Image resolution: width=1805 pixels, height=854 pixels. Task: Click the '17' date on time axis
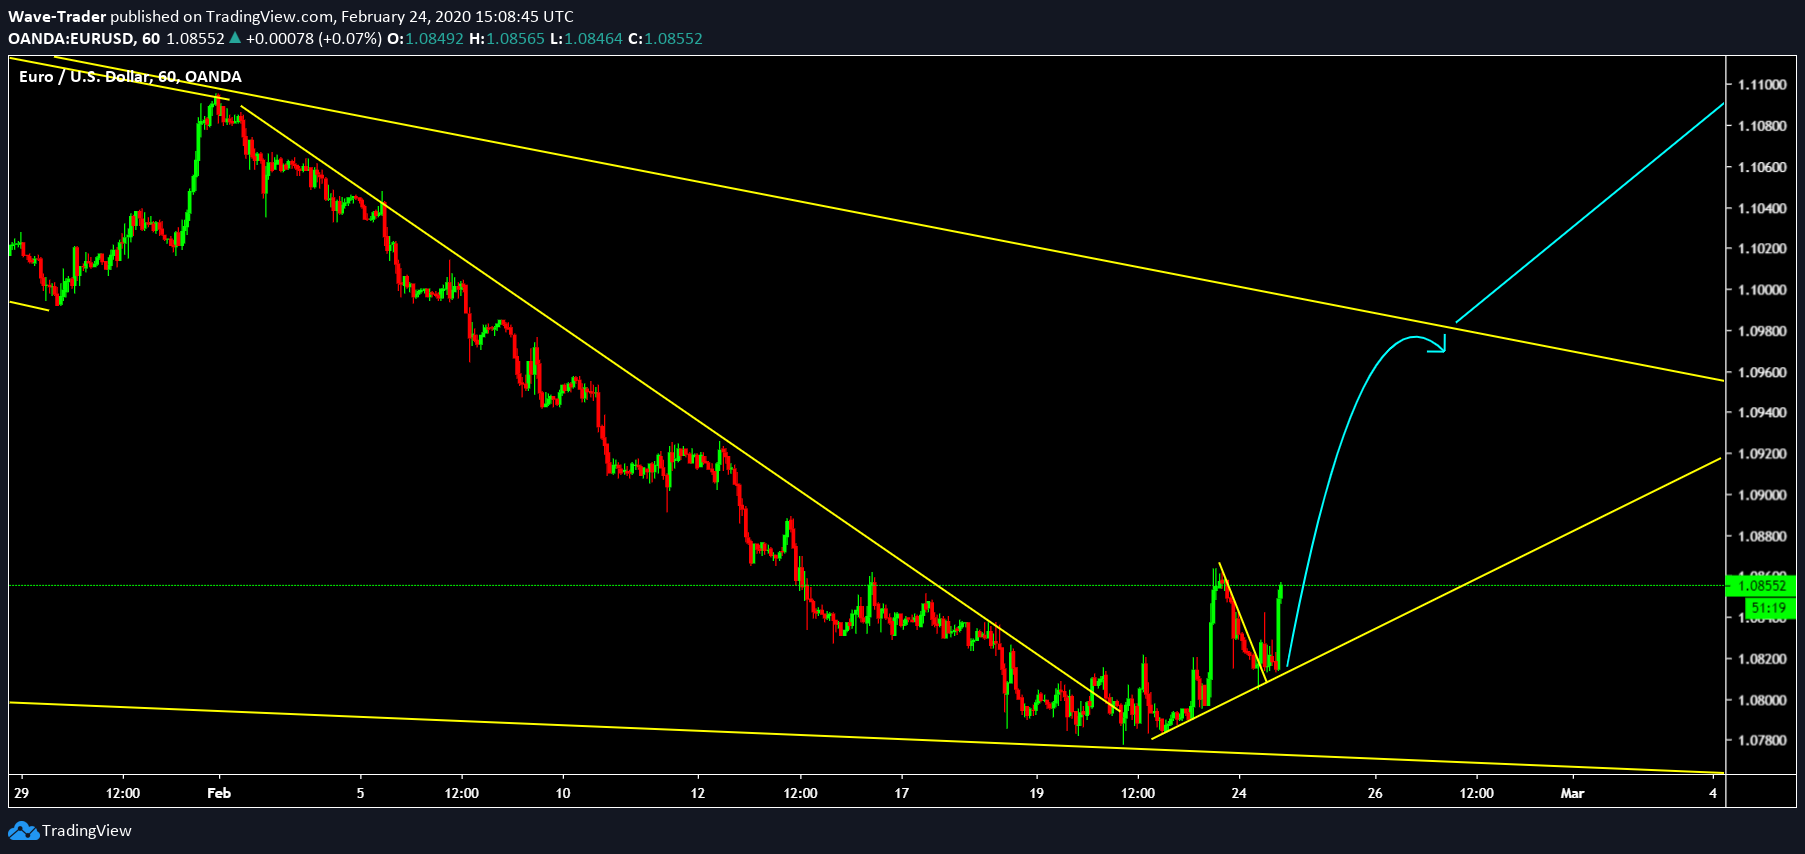902,793
